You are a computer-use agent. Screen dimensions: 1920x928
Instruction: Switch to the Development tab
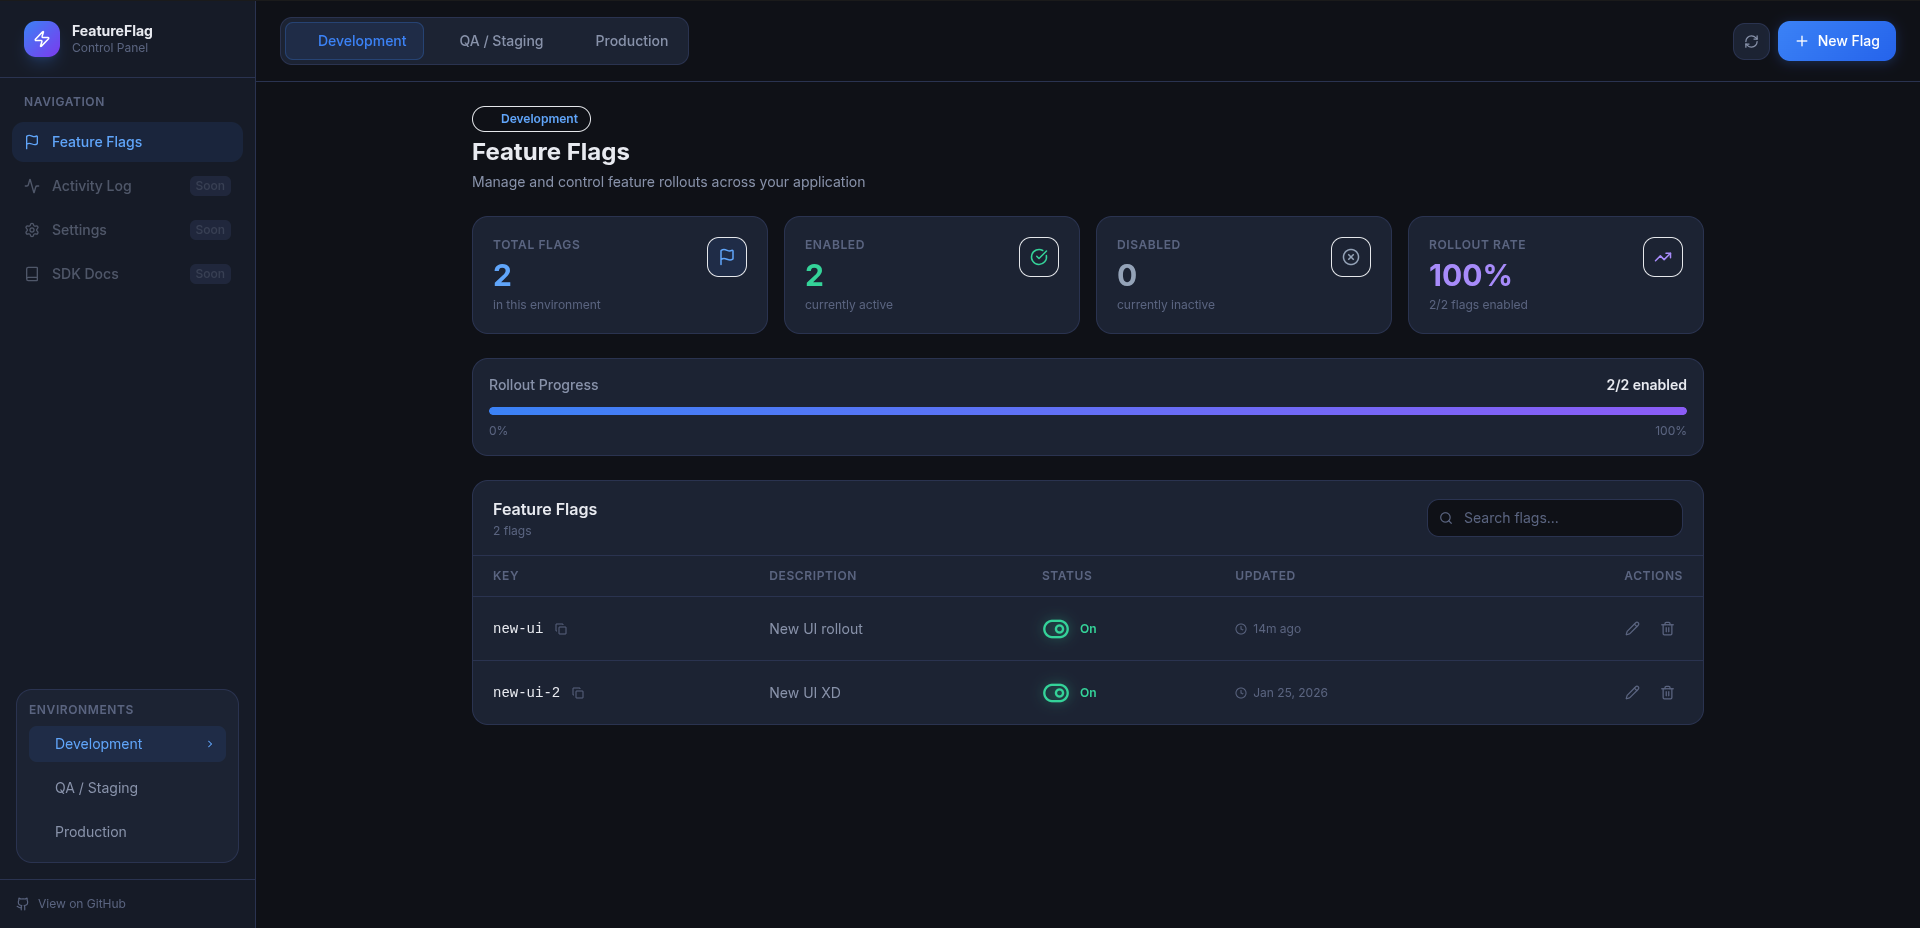point(355,41)
